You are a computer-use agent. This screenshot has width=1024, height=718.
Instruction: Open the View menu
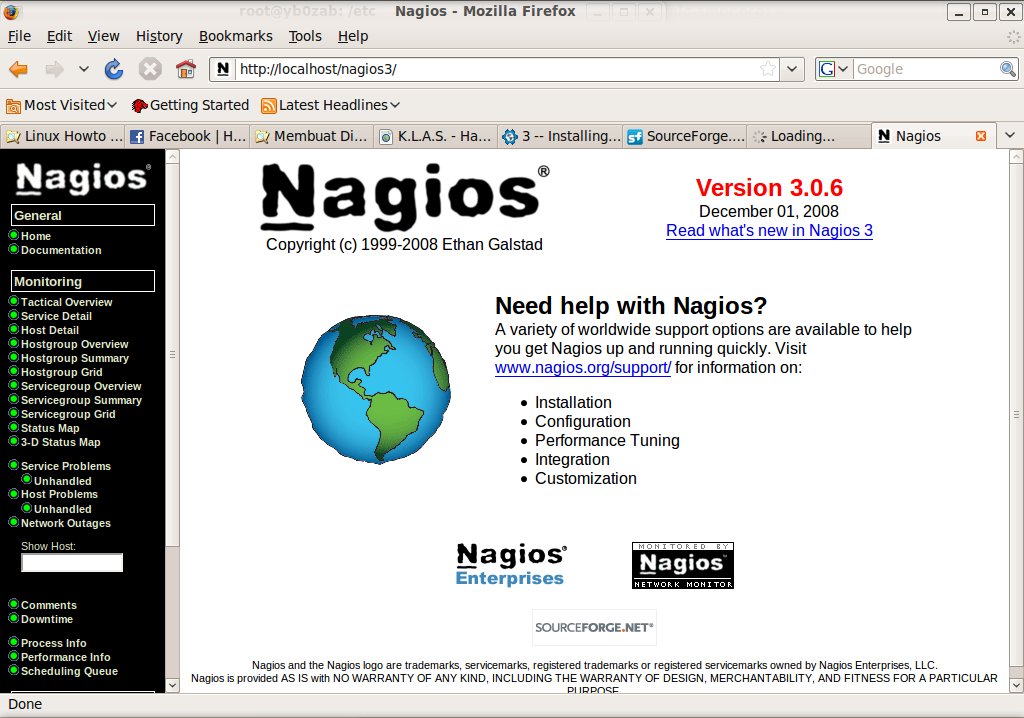coord(104,36)
